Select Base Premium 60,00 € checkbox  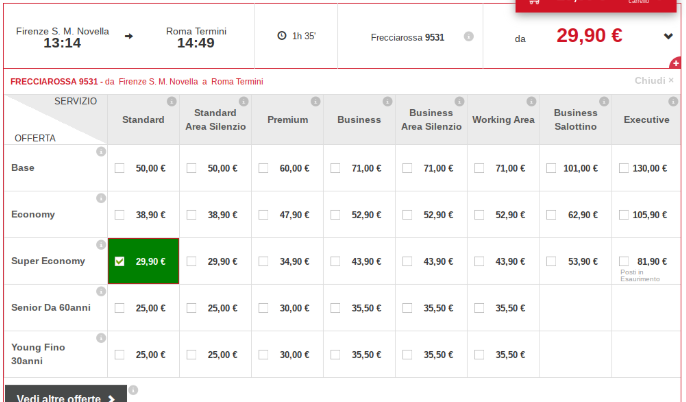click(x=263, y=168)
